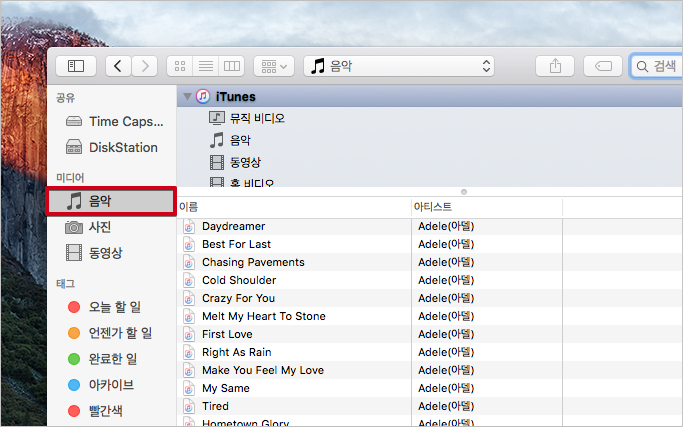
Task: Select the song Chasing Pavements
Action: pyautogui.click(x=253, y=262)
